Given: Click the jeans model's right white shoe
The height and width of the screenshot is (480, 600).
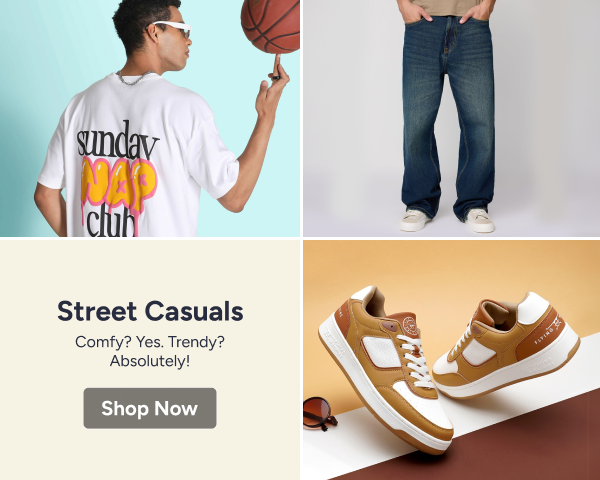Looking at the screenshot, I should pyautogui.click(x=480, y=220).
